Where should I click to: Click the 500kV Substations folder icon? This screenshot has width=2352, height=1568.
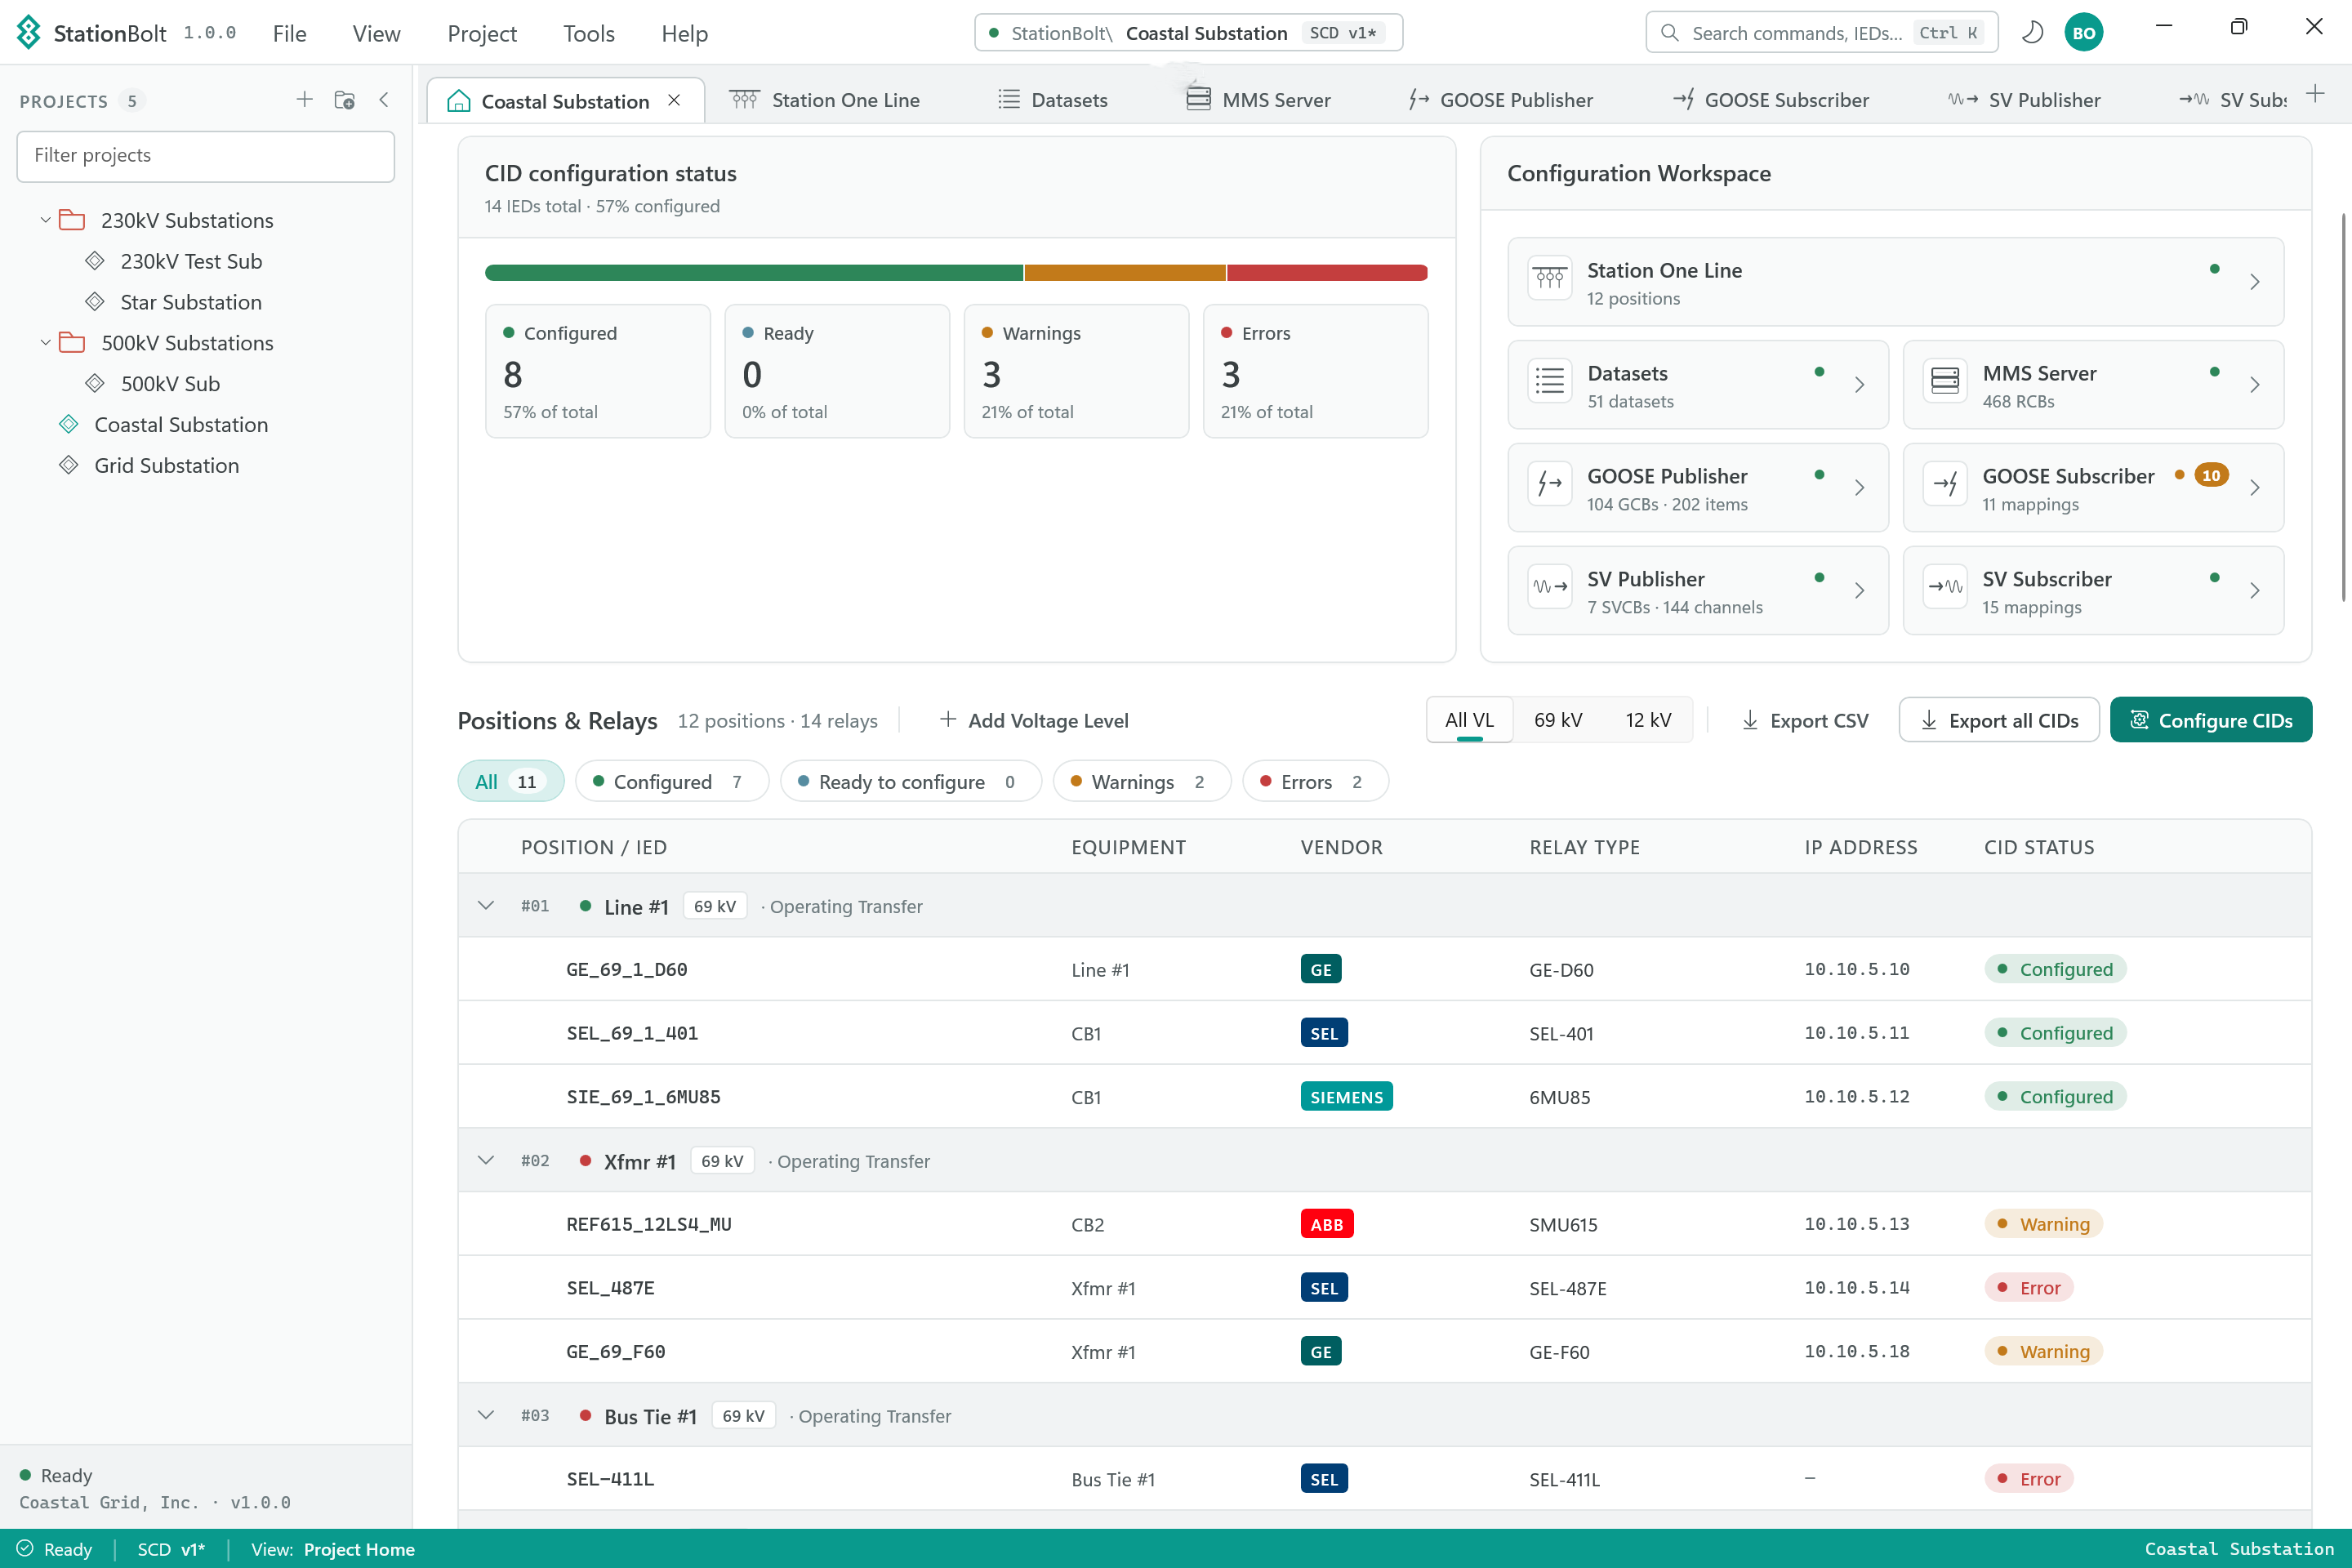(x=72, y=343)
